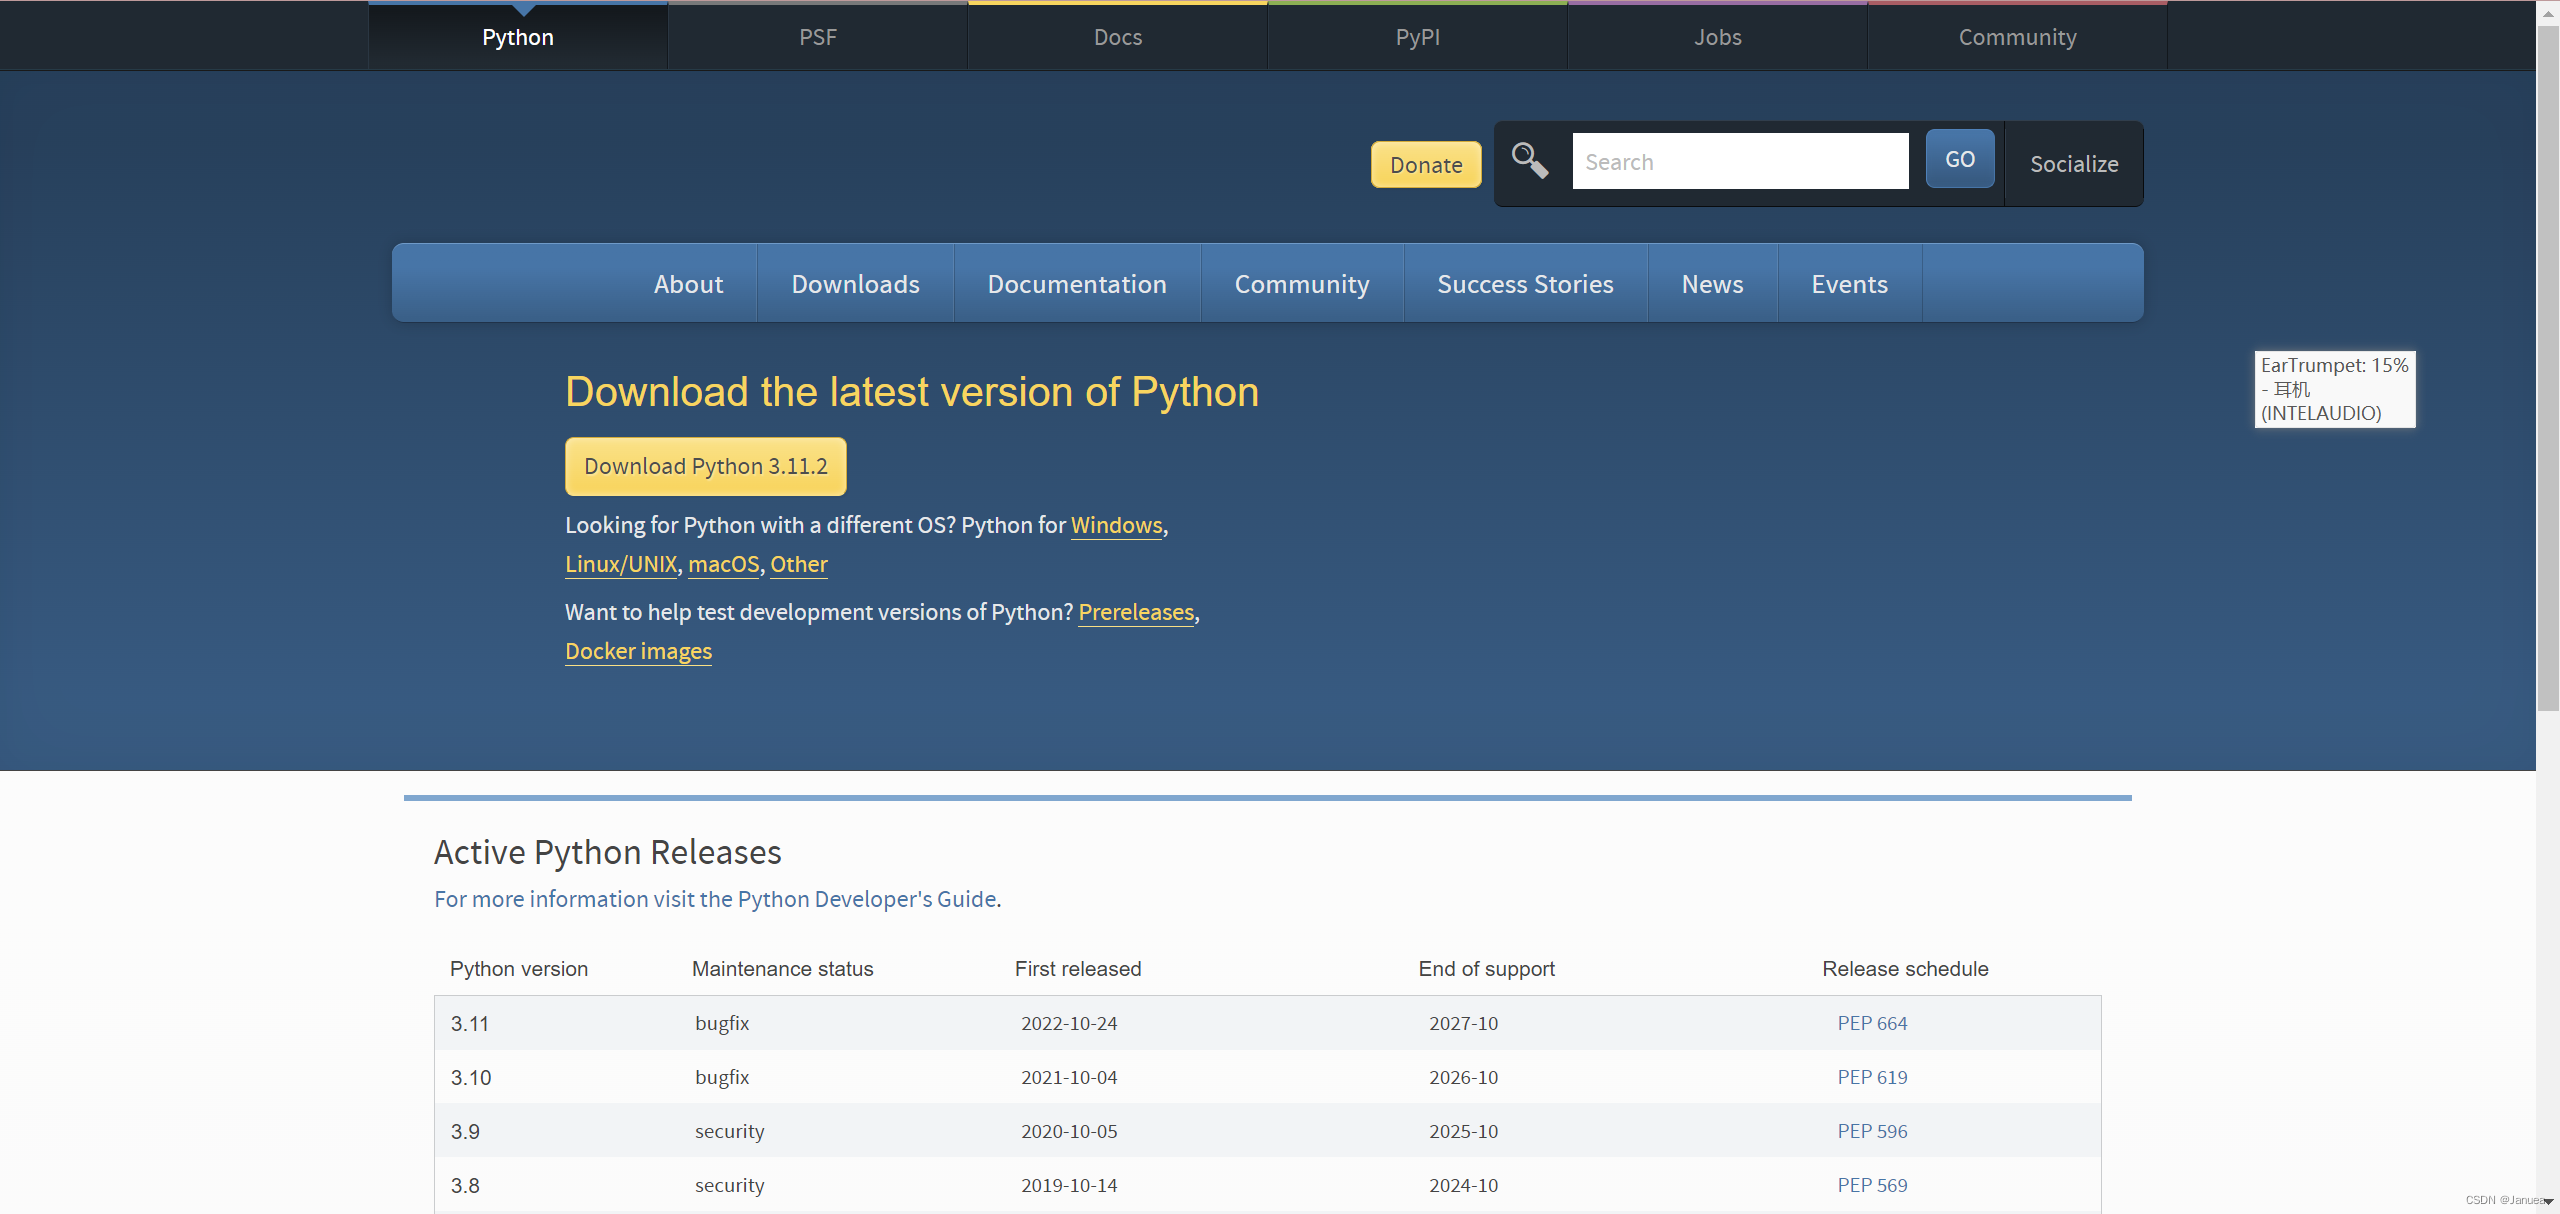
Task: Open the Downloads navigation menu
Action: [x=856, y=284]
